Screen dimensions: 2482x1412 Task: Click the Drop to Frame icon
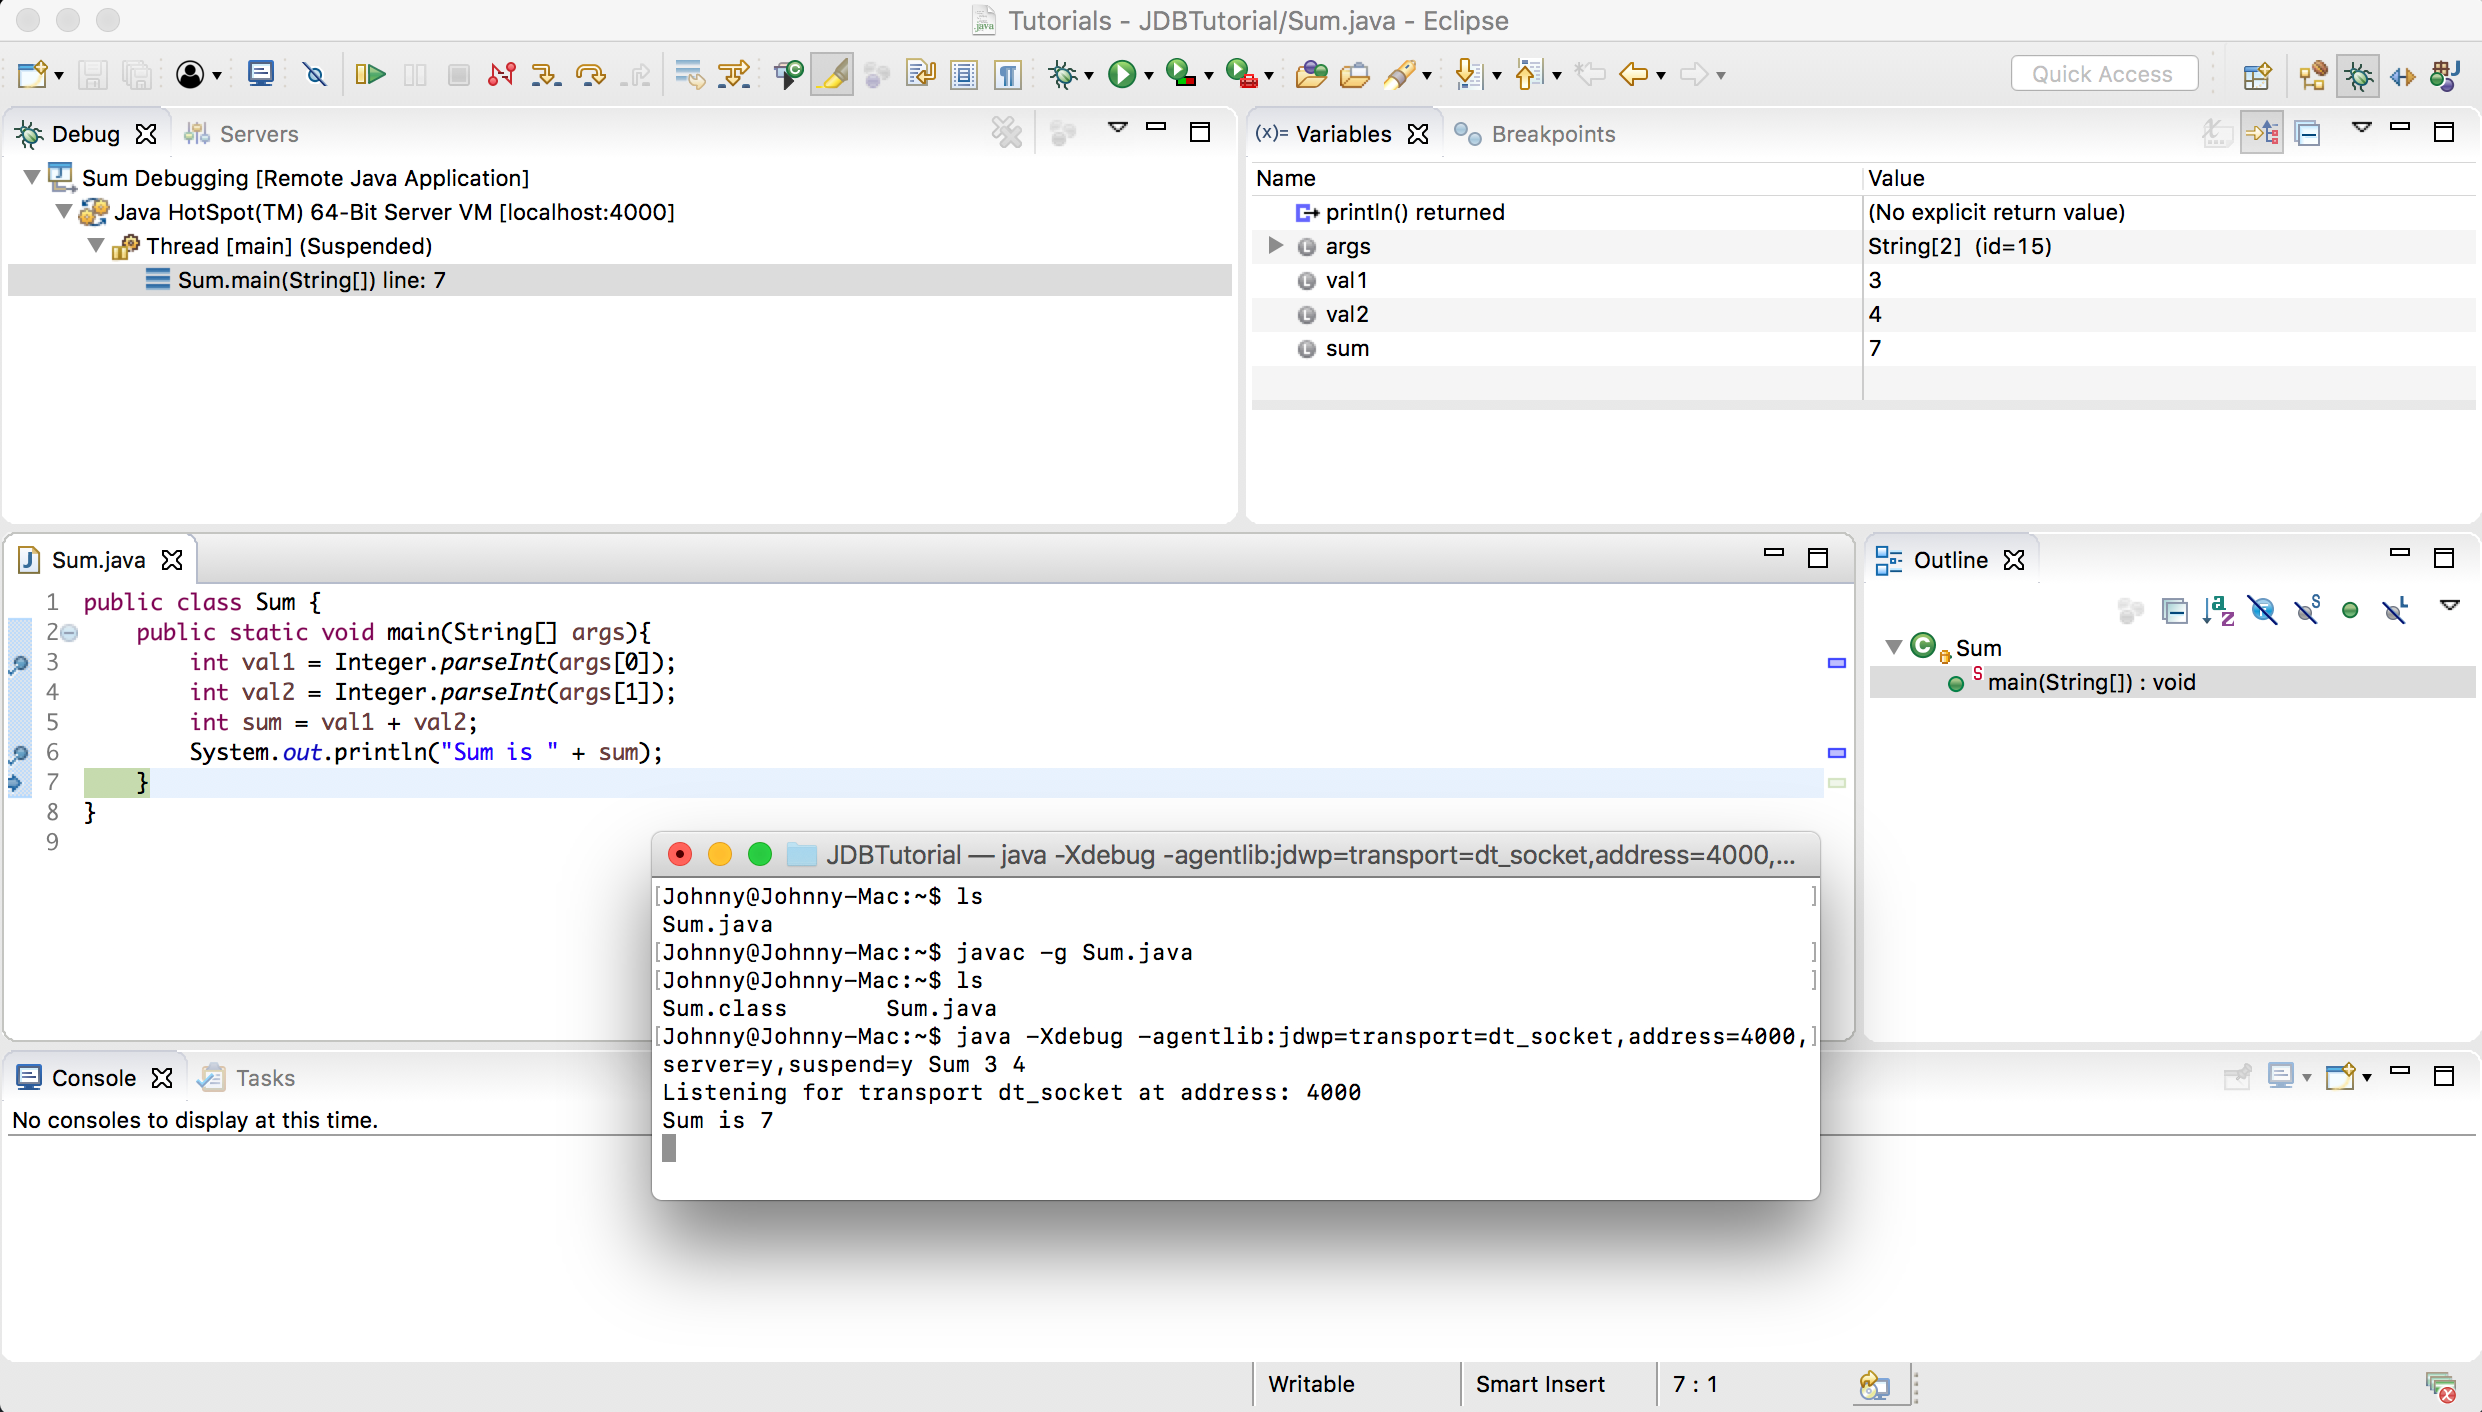tap(689, 74)
